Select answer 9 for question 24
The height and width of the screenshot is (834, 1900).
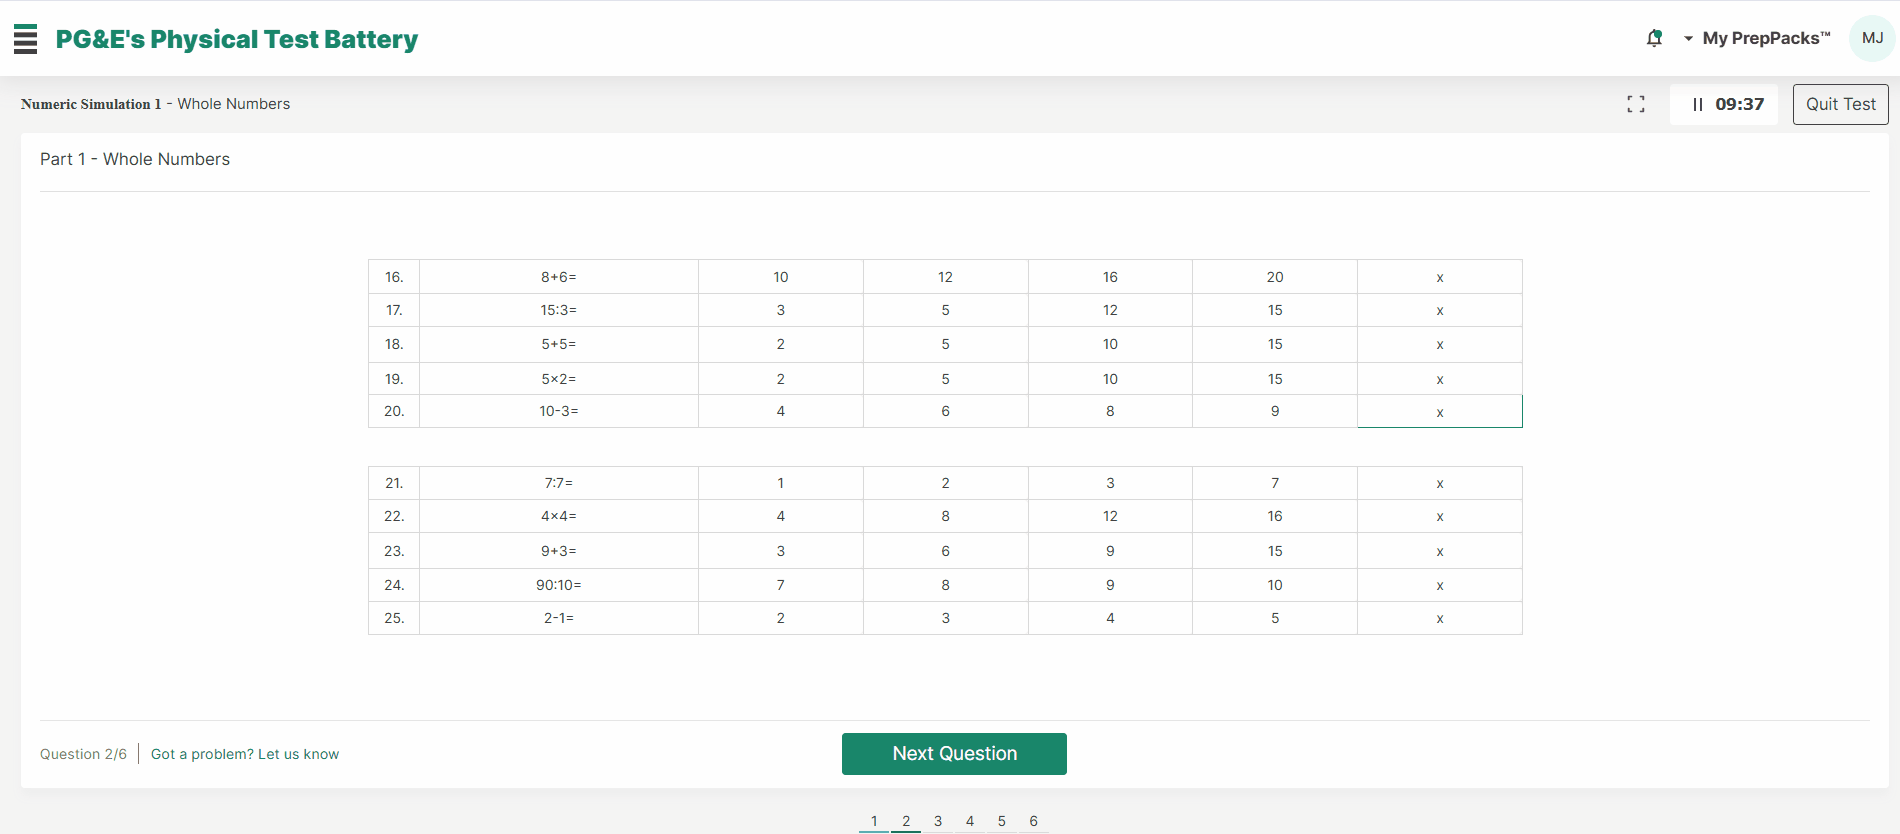pos(1110,585)
